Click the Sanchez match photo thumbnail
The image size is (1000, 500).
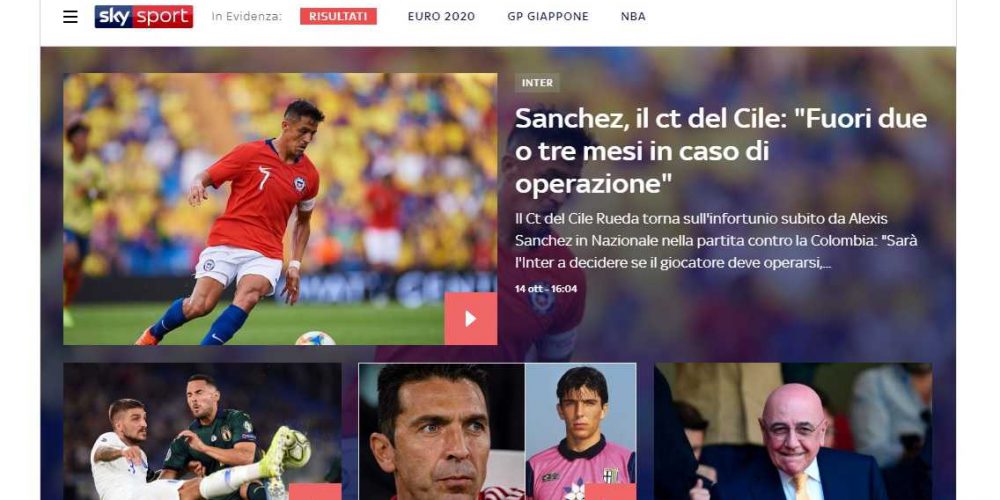280,209
